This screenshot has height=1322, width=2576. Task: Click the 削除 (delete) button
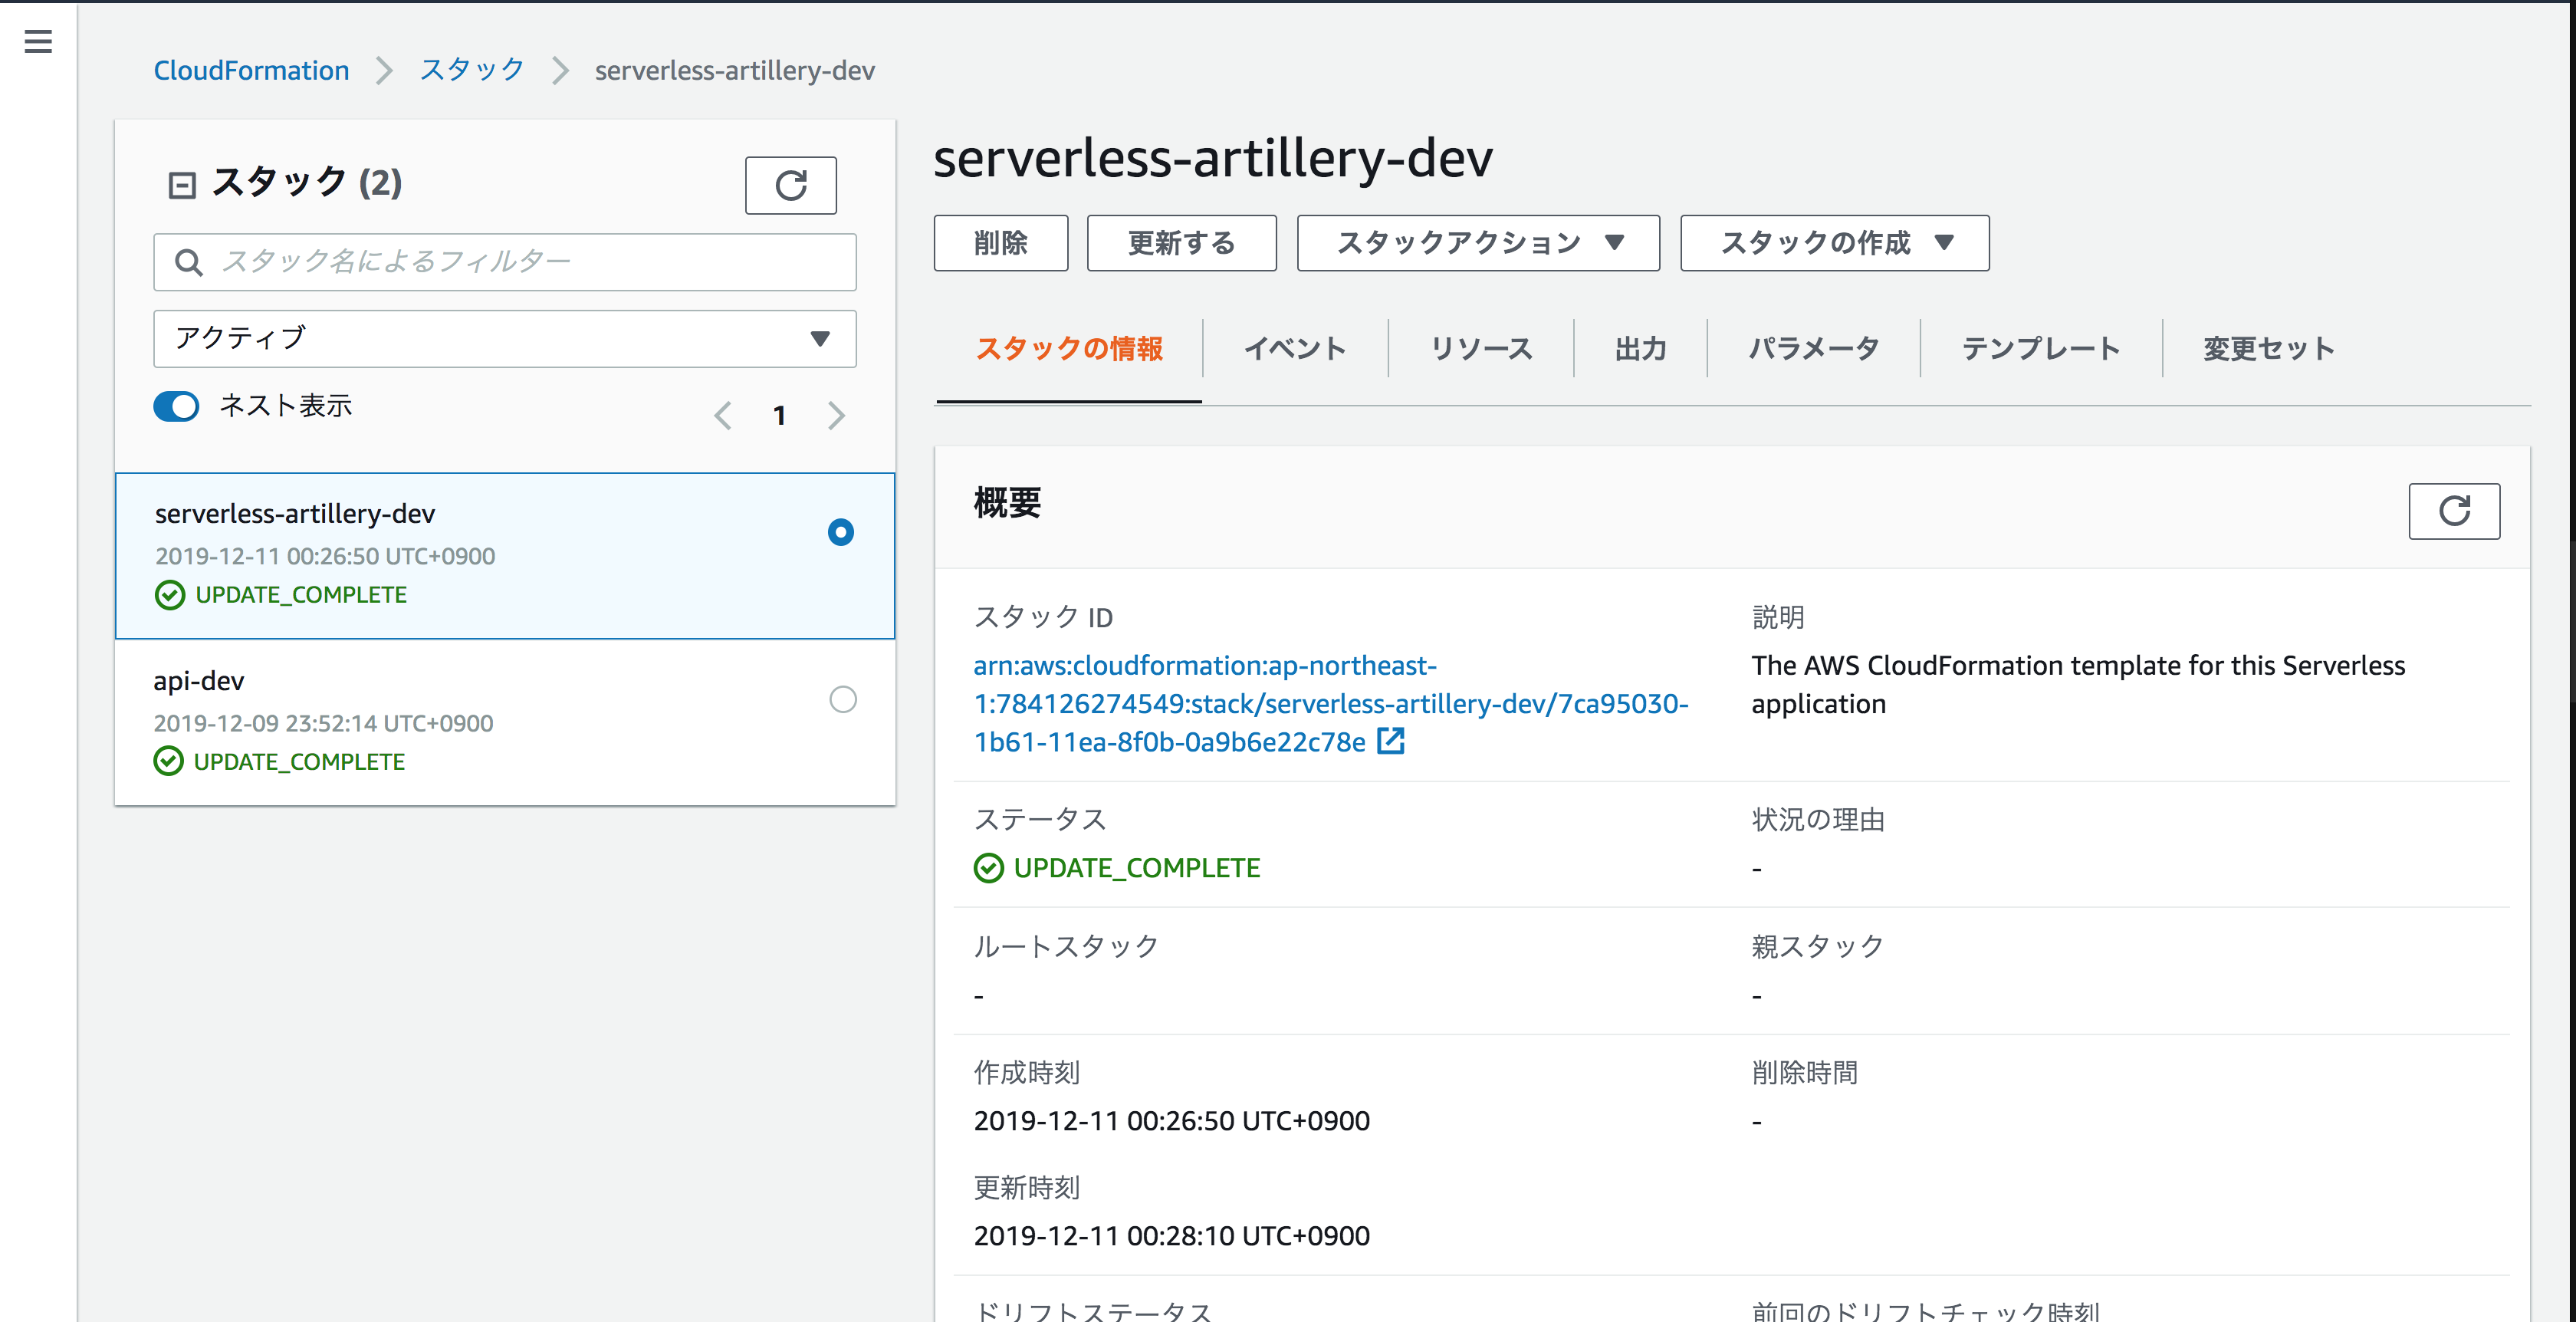[x=1000, y=243]
